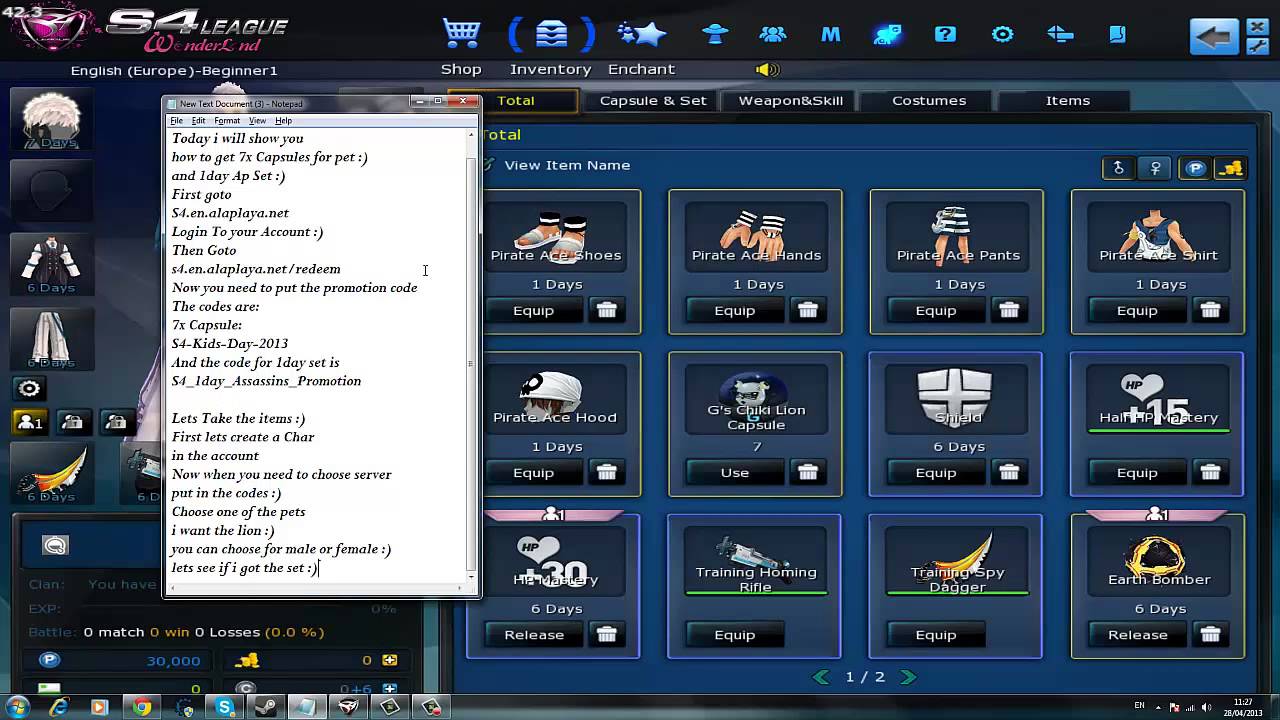This screenshot has height=720, width=1280.
Task: Trash the Shield skill item
Action: click(x=1009, y=472)
